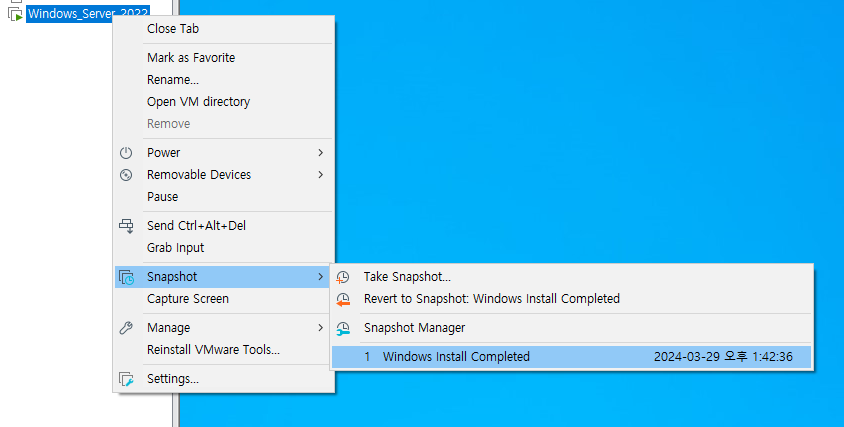Expand the Manage submenu arrow

[321, 328]
